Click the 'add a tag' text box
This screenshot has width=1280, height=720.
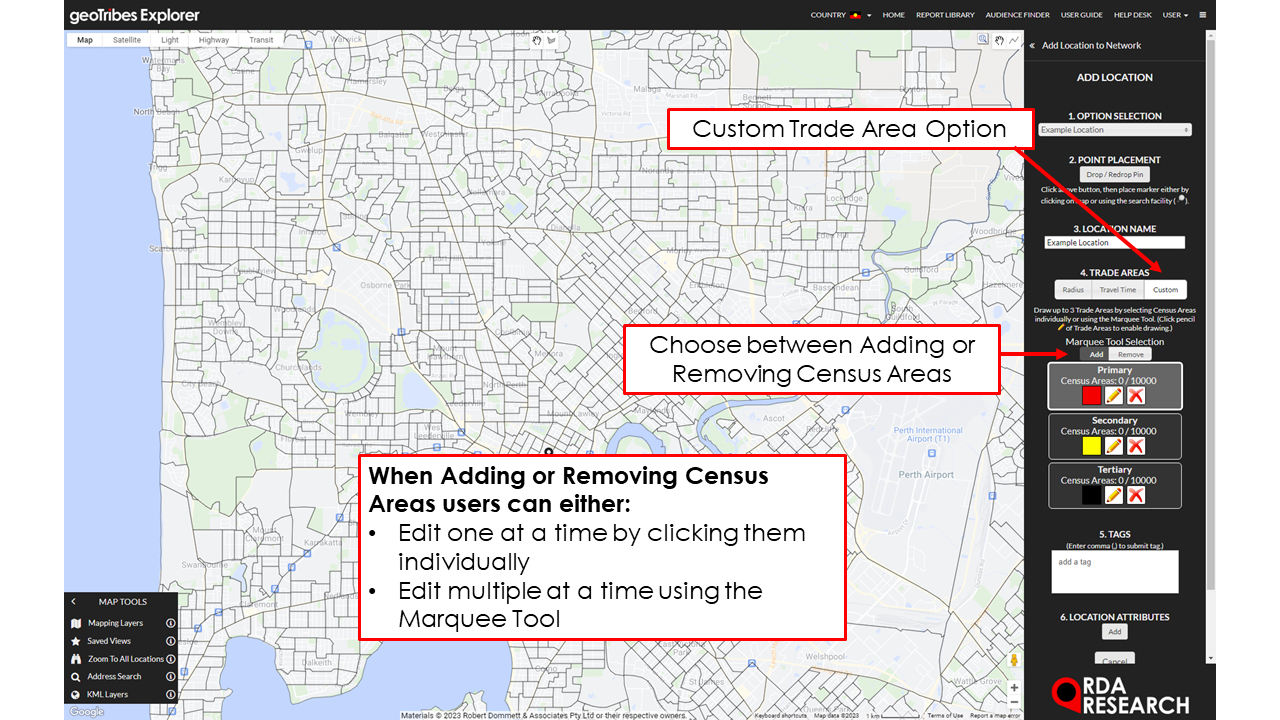pyautogui.click(x=1115, y=571)
